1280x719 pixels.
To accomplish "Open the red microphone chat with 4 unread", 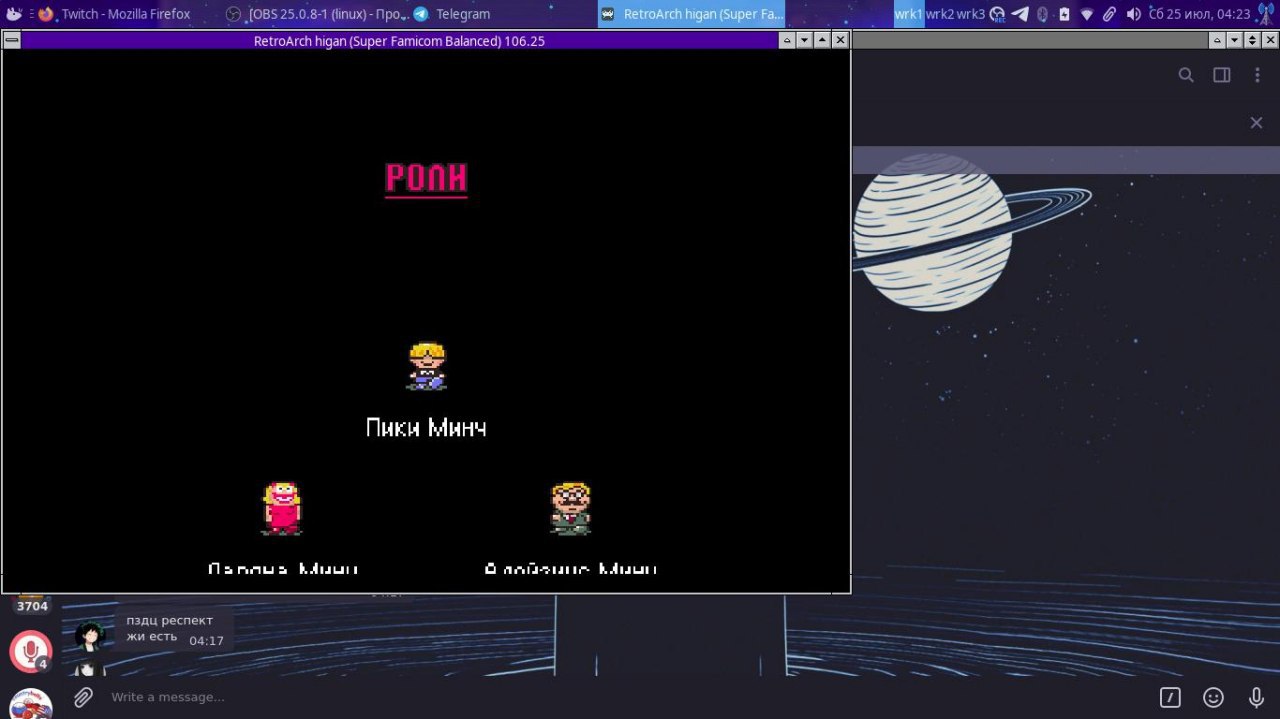I will pos(30,651).
